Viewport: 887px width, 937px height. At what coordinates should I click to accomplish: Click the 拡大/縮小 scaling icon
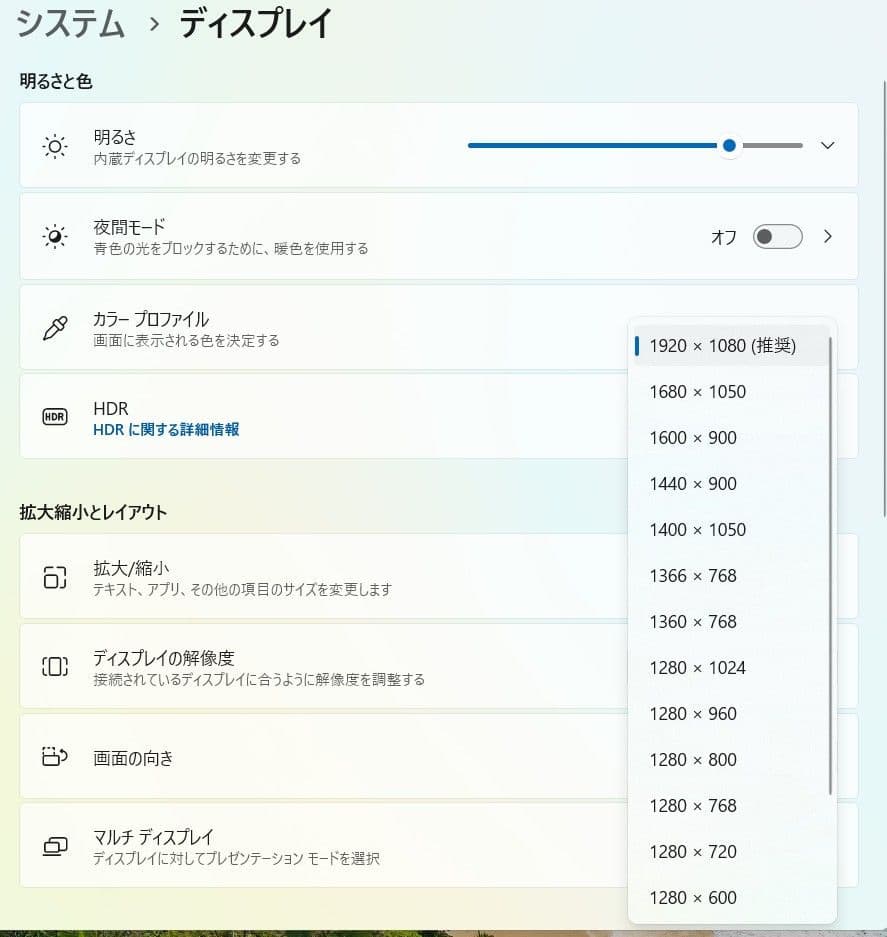coord(55,576)
